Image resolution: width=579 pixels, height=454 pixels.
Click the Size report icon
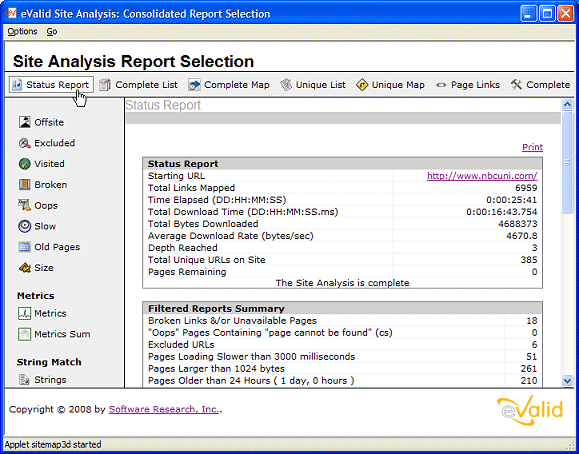(x=25, y=267)
